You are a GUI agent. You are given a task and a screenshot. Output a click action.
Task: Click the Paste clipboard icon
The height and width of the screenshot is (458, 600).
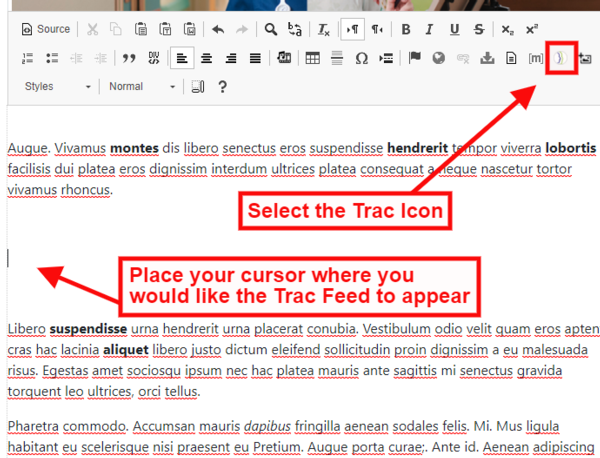point(140,29)
